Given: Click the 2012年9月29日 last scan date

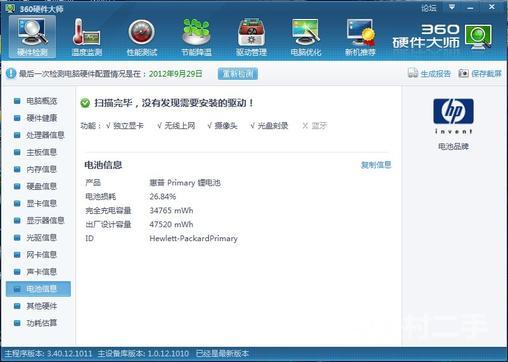Looking at the screenshot, I should pos(176,74).
